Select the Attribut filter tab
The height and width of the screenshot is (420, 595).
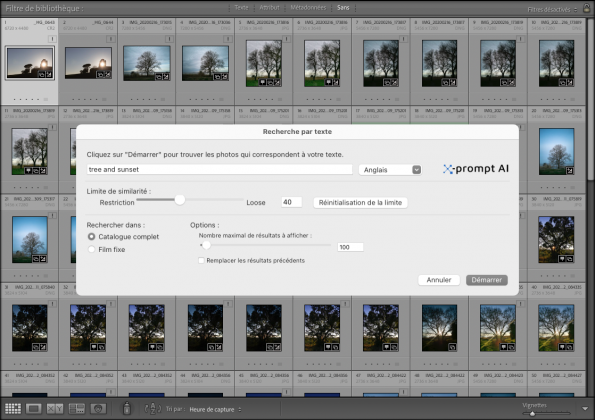point(269,8)
